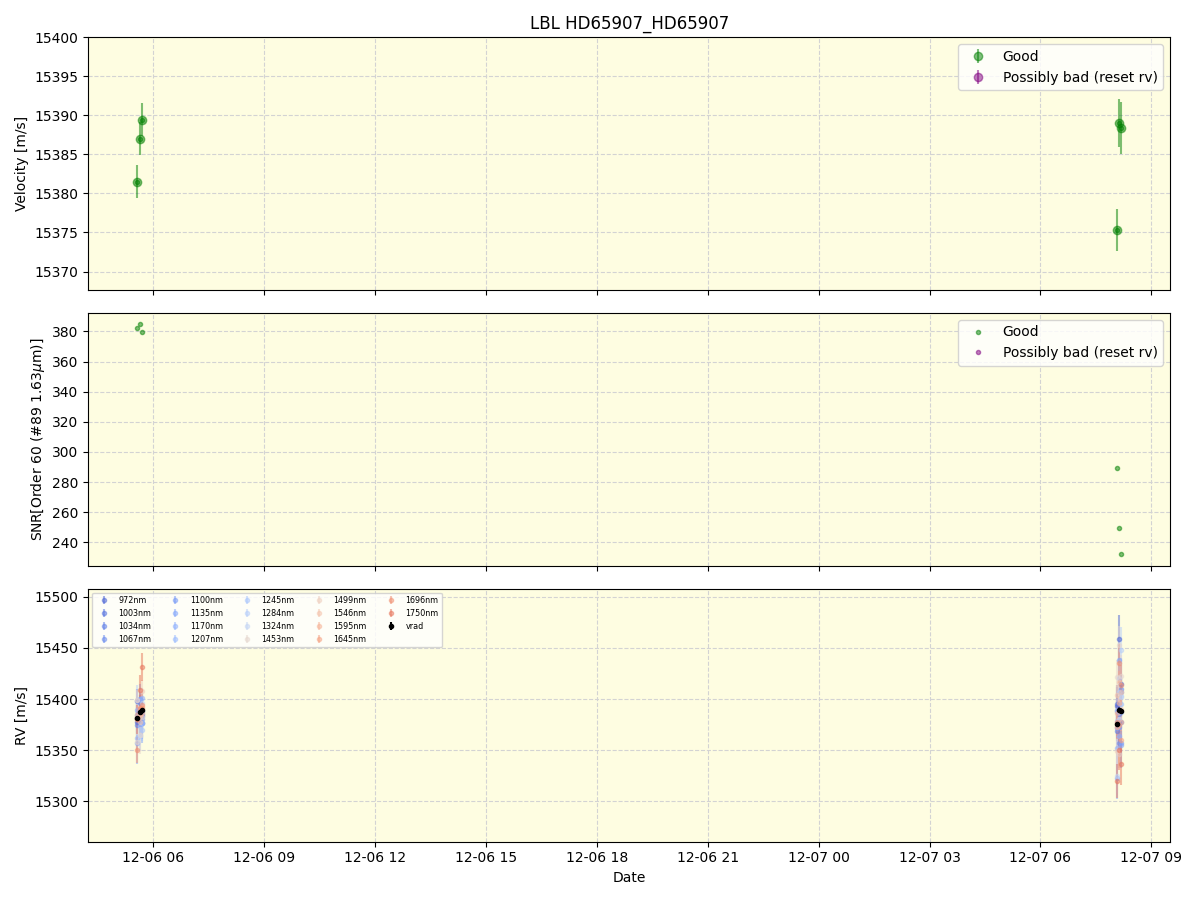Click the 'RV [m/s]' axis label

point(21,716)
